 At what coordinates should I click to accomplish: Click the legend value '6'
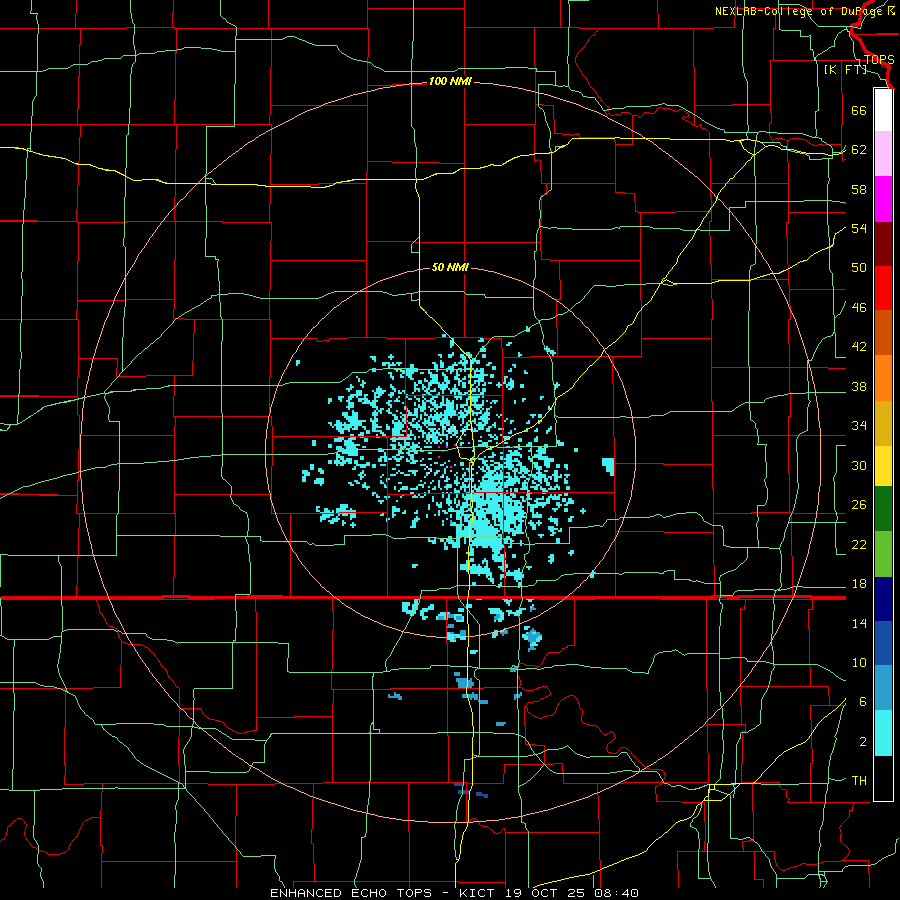pyautogui.click(x=863, y=702)
